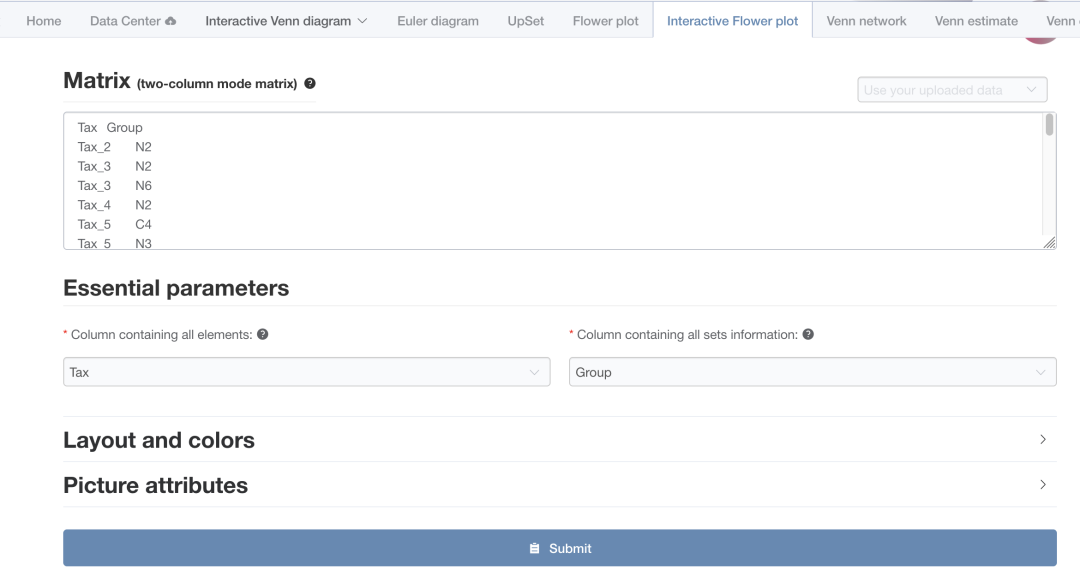Click the Submit button
This screenshot has width=1080, height=570.
(x=559, y=548)
